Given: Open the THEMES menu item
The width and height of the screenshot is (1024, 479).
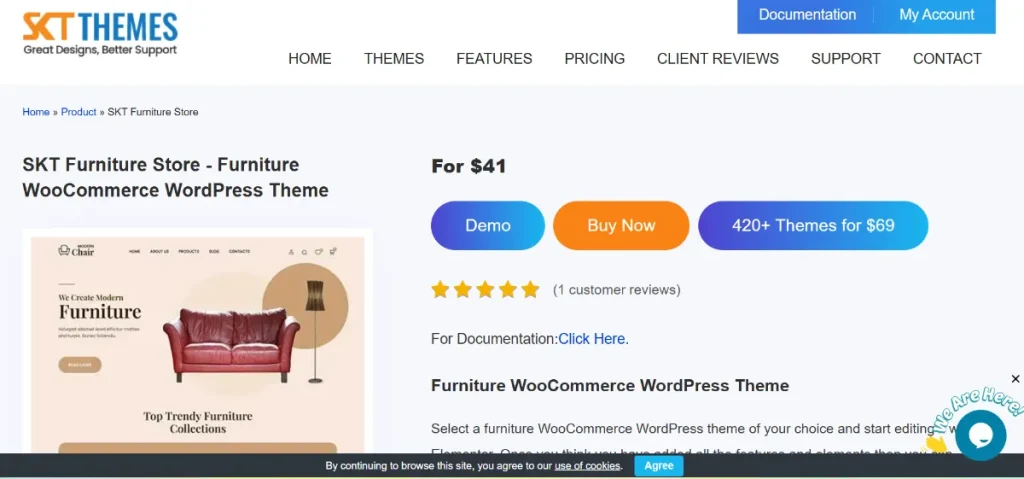Looking at the screenshot, I should coord(394,59).
